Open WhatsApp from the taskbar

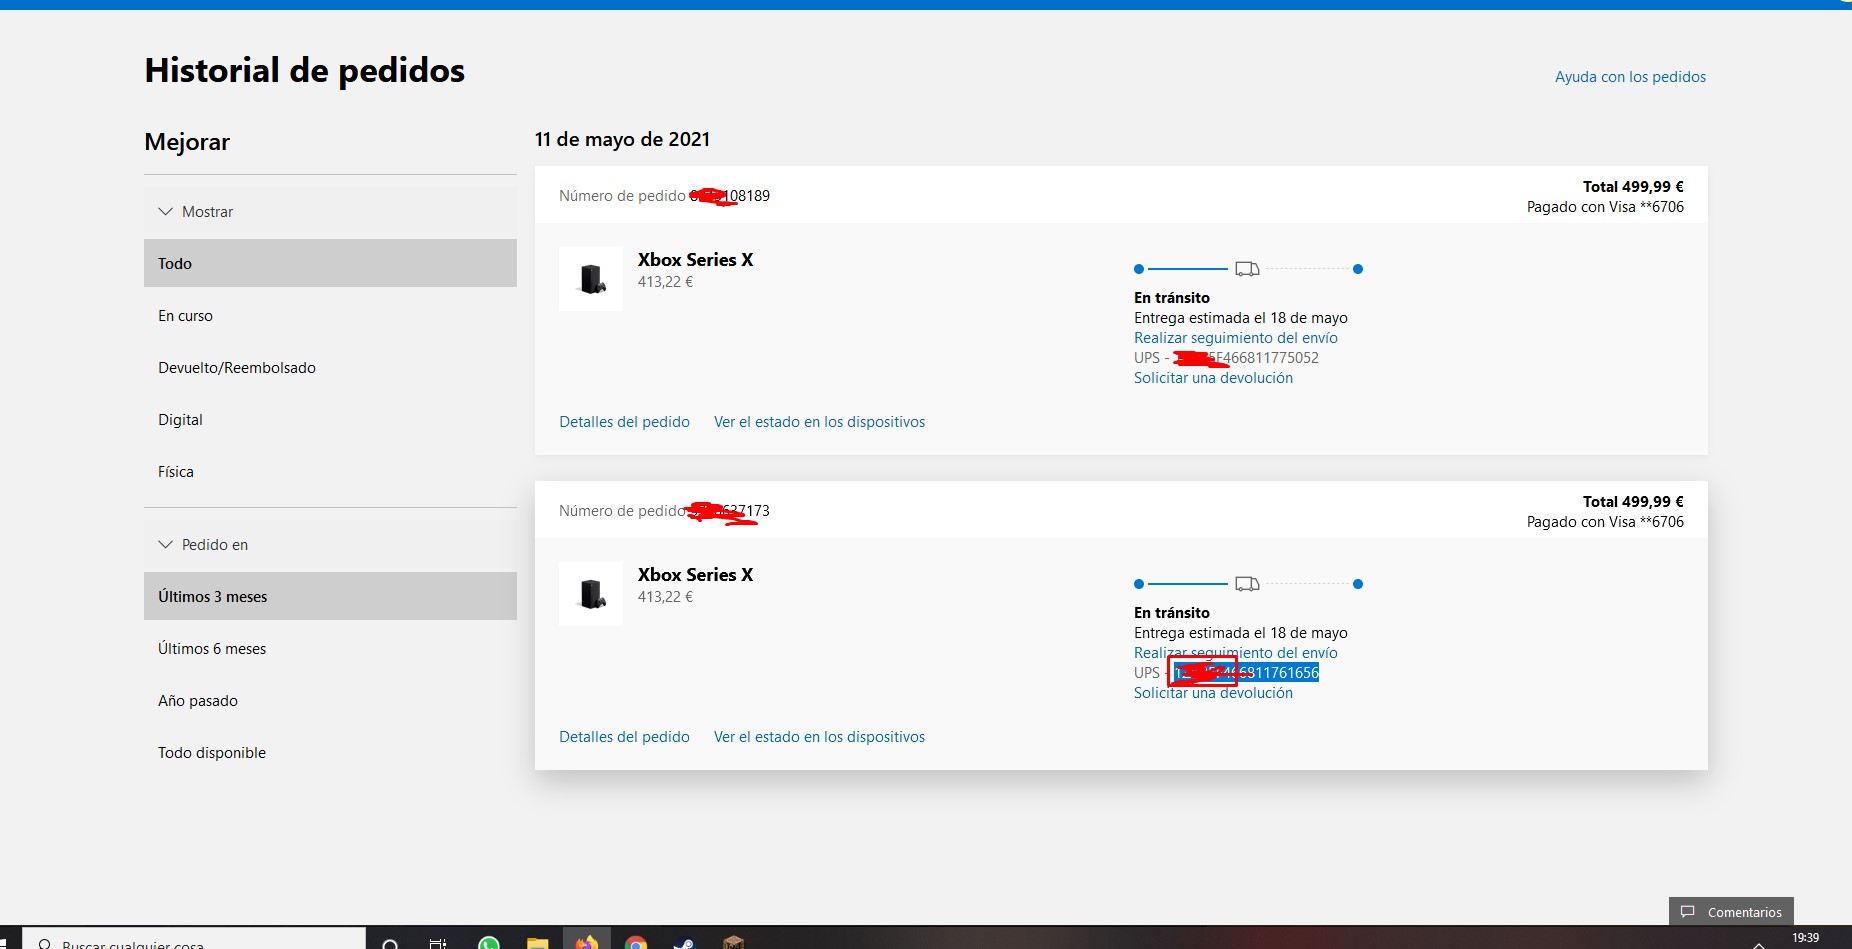(x=489, y=943)
